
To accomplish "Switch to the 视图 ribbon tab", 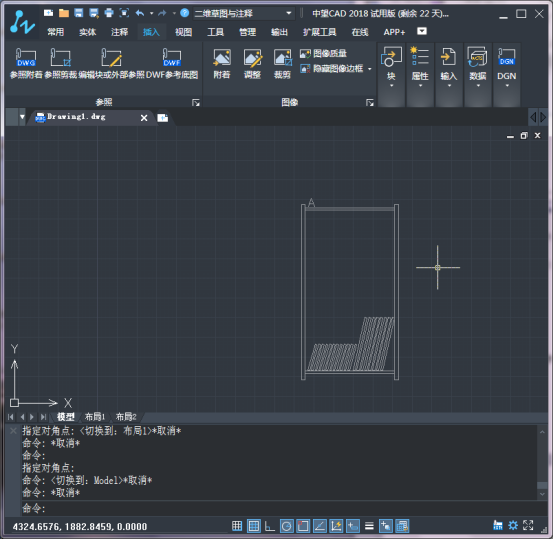I will pos(183,32).
